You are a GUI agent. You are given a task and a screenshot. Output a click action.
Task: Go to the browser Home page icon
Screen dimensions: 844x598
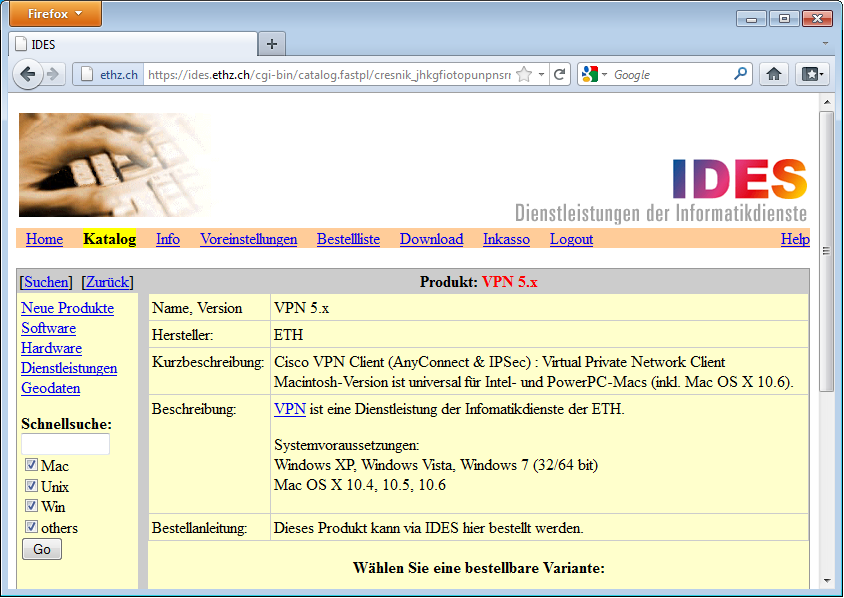point(774,74)
